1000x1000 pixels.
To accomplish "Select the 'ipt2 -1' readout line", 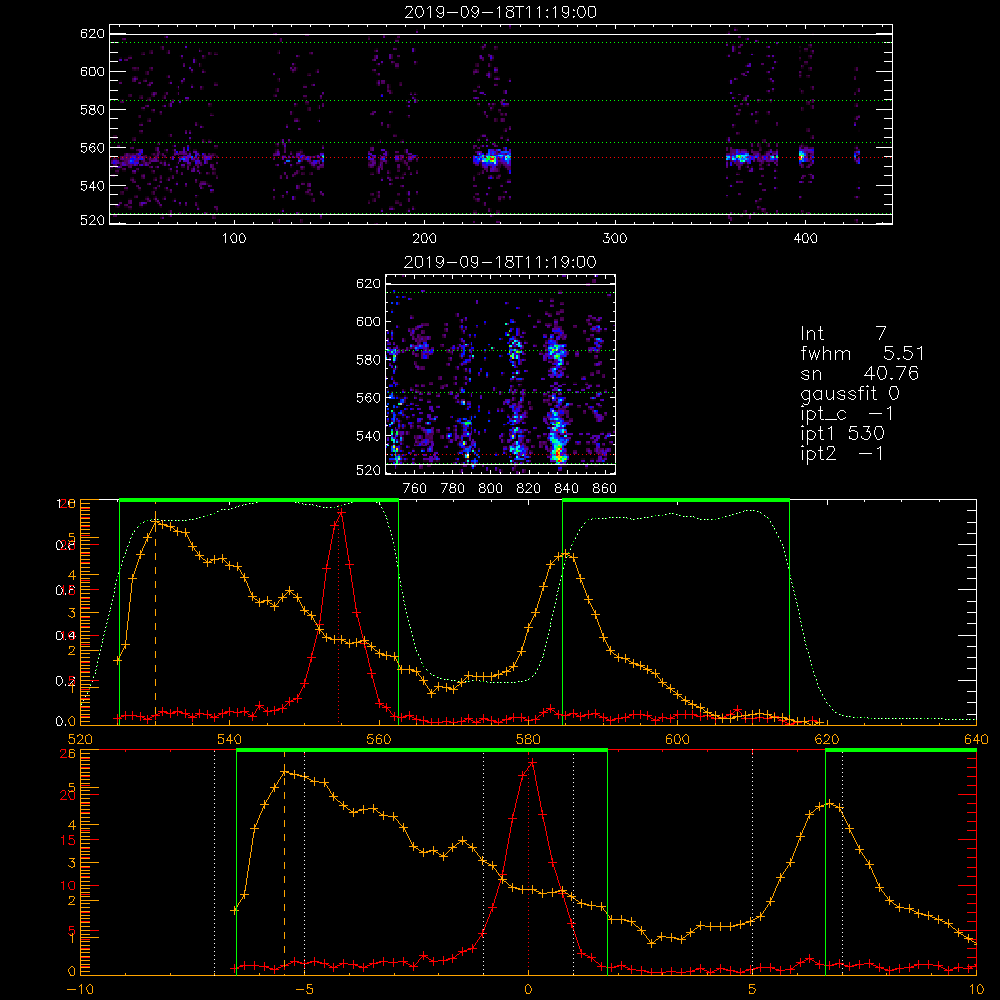I will pyautogui.click(x=842, y=453).
